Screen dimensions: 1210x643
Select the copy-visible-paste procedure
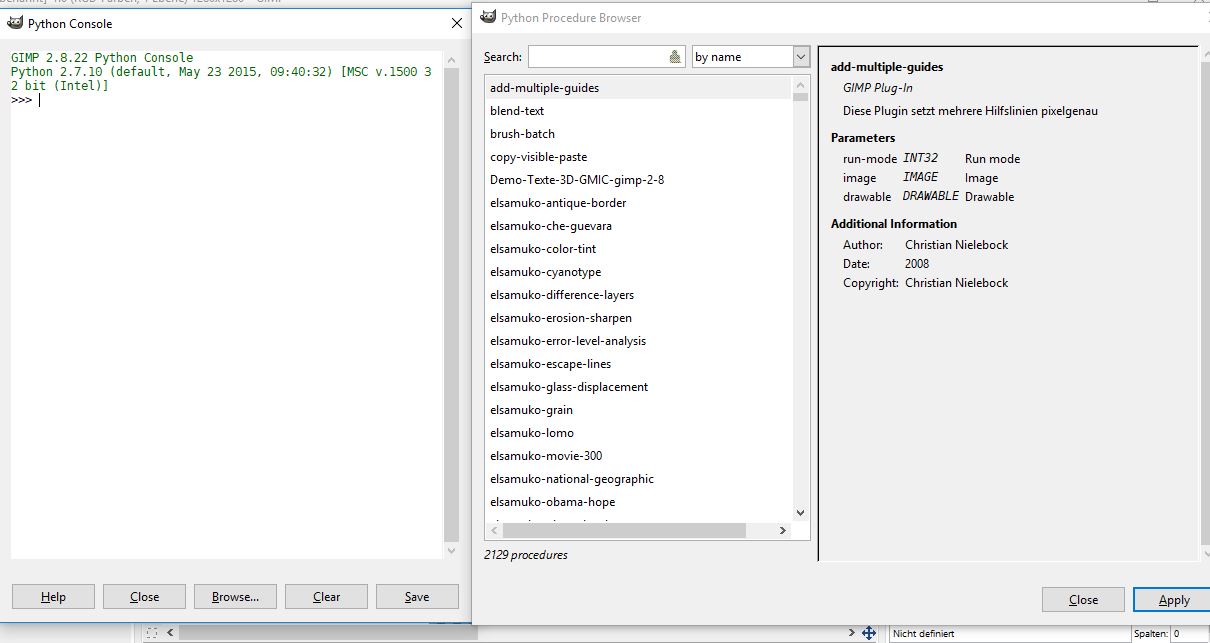(639, 157)
